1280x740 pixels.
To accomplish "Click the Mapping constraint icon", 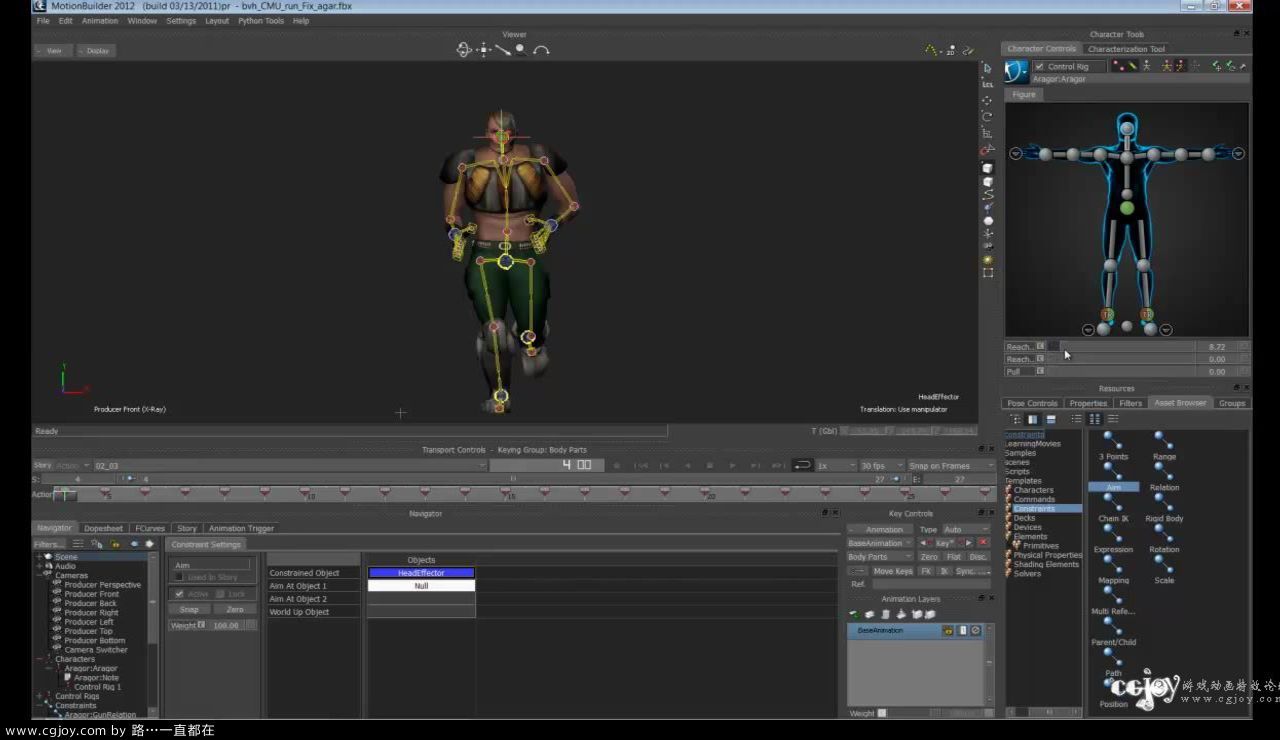I will (1113, 565).
